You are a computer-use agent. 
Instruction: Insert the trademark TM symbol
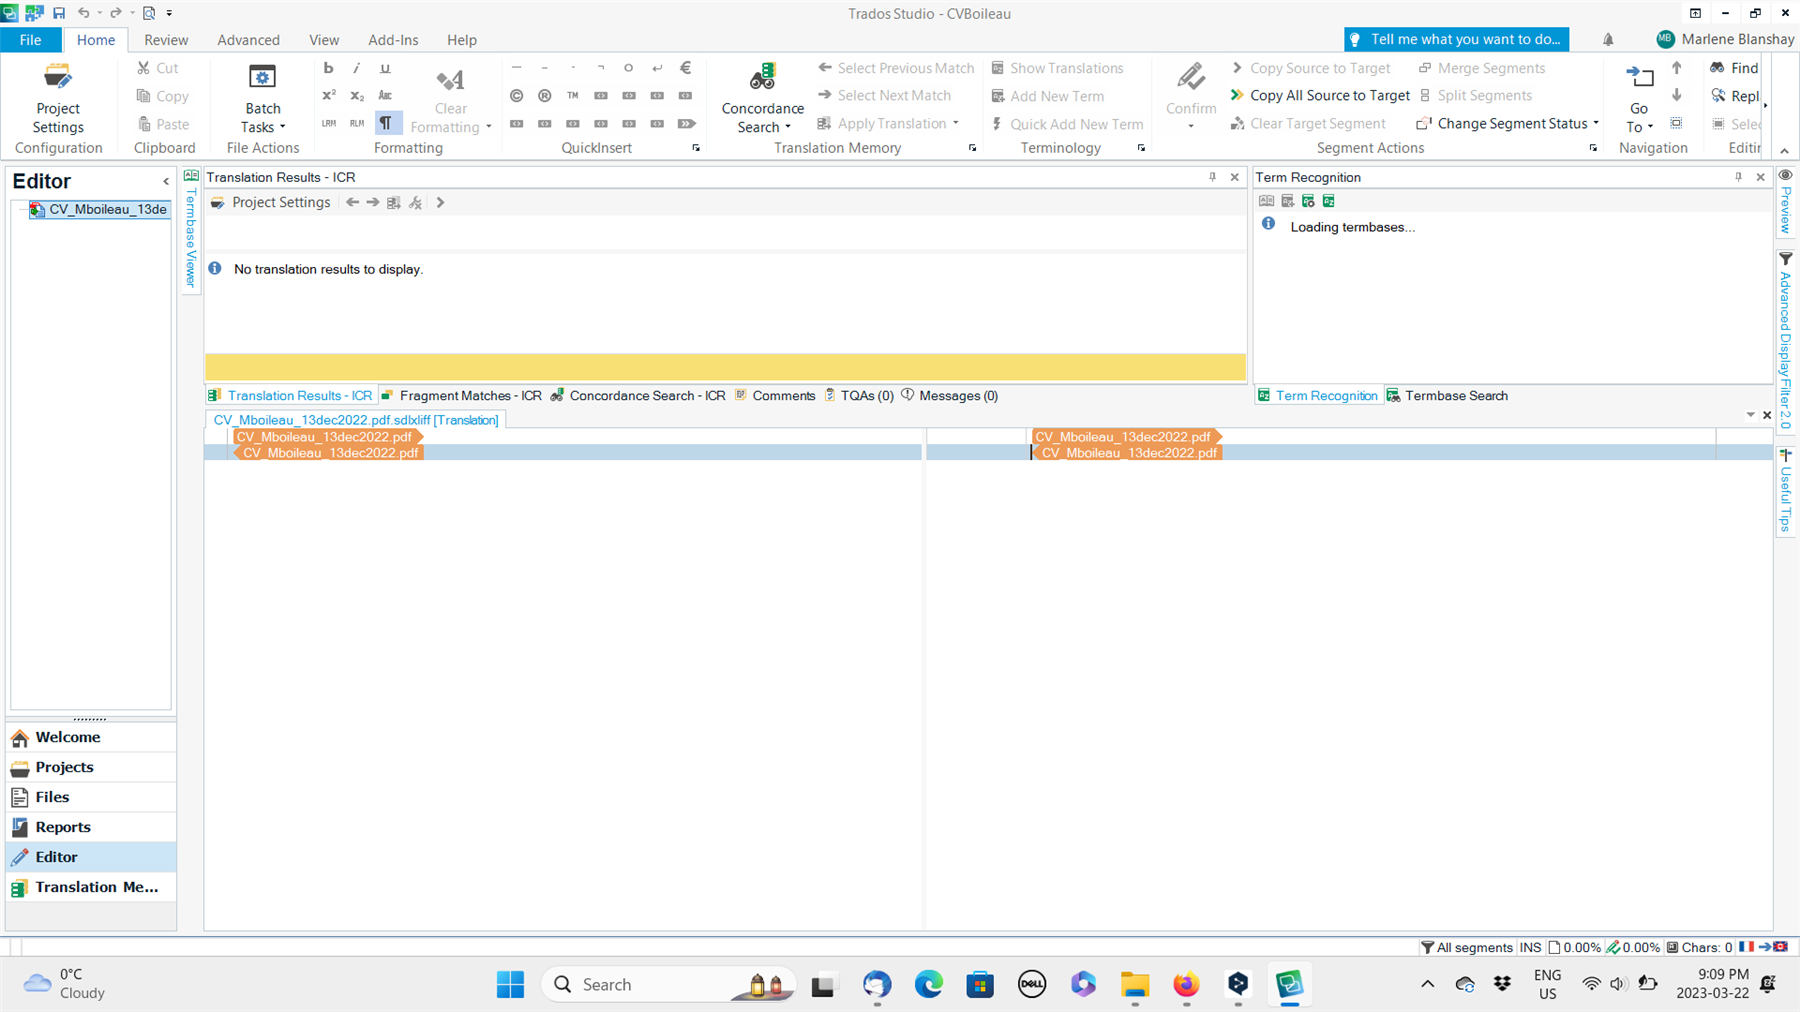tap(572, 96)
